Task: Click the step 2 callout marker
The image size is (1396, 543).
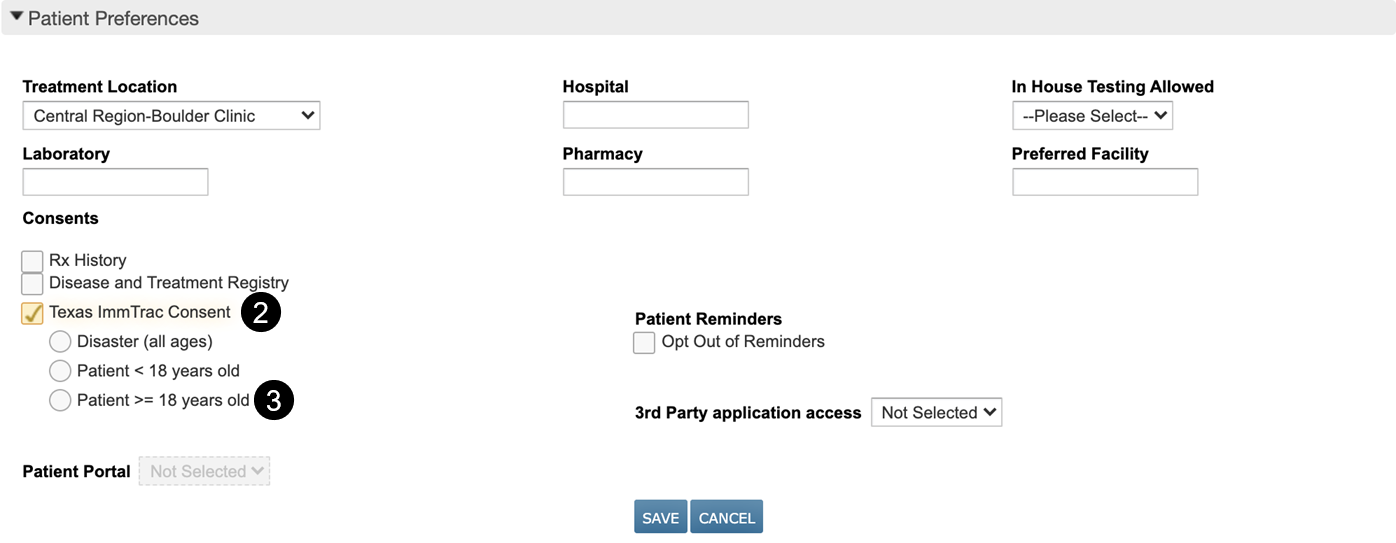Action: (x=261, y=313)
